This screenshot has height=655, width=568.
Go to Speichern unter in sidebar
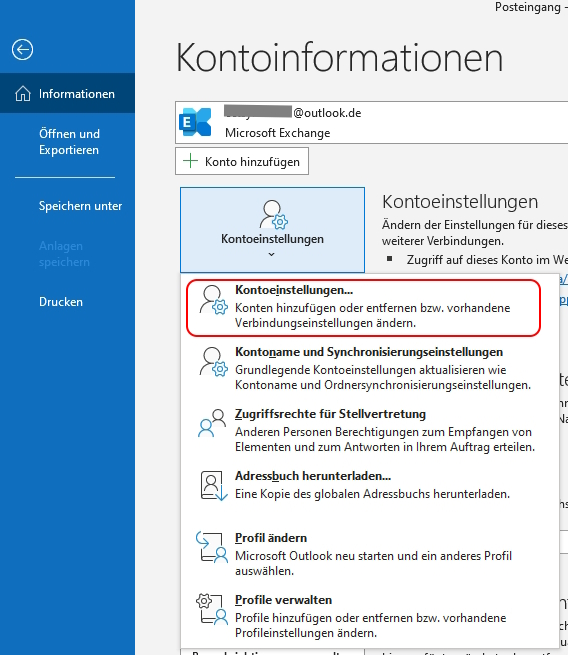click(x=80, y=206)
